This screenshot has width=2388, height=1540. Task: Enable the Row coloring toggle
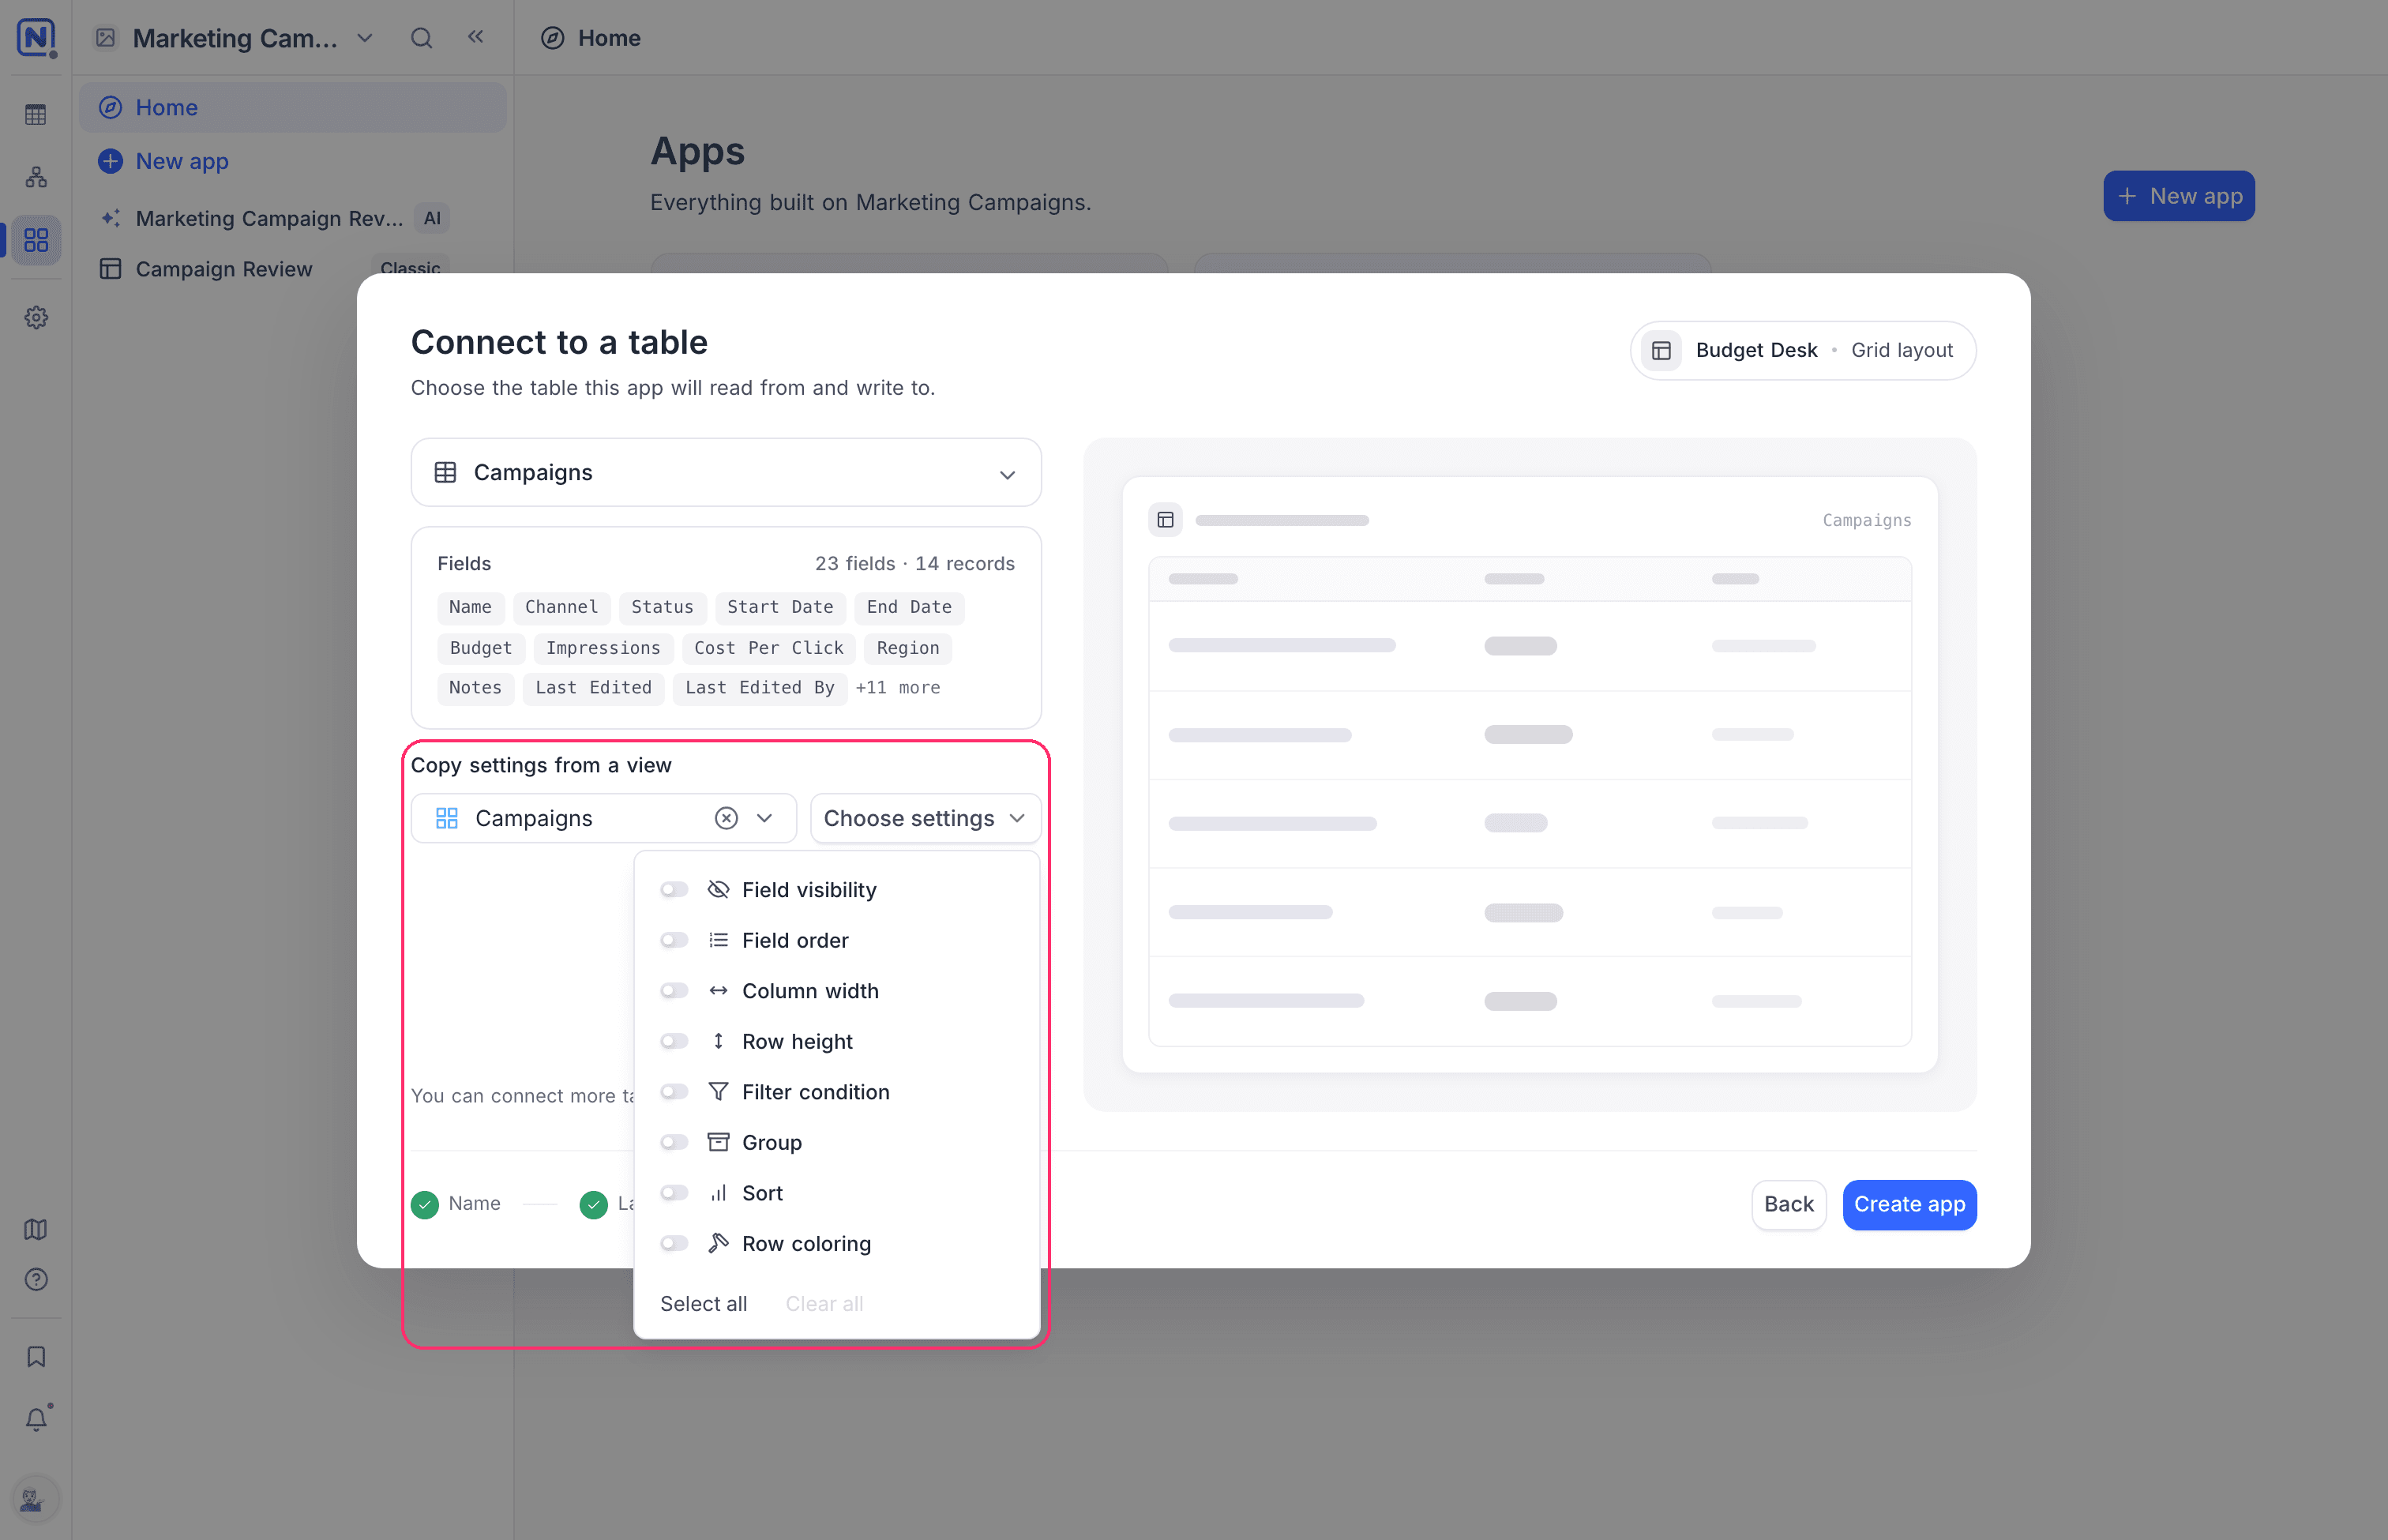674,1243
